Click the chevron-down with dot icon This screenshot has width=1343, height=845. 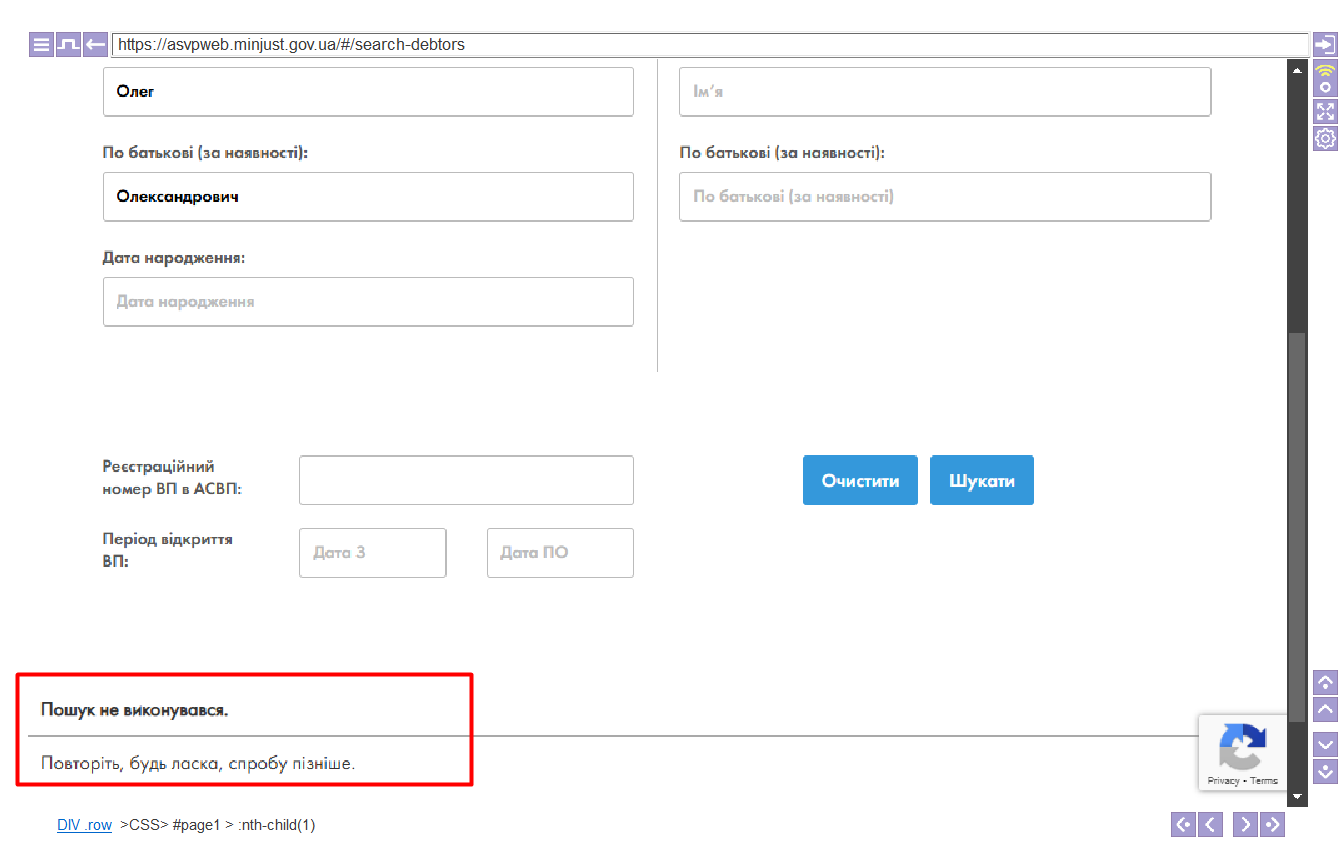point(1325,771)
